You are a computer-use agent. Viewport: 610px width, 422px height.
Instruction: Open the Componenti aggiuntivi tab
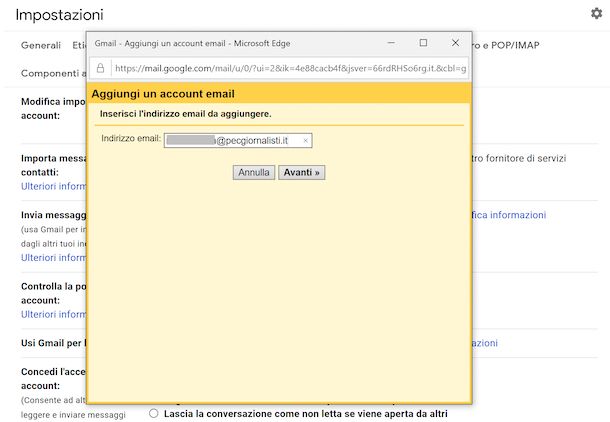pyautogui.click(x=53, y=74)
